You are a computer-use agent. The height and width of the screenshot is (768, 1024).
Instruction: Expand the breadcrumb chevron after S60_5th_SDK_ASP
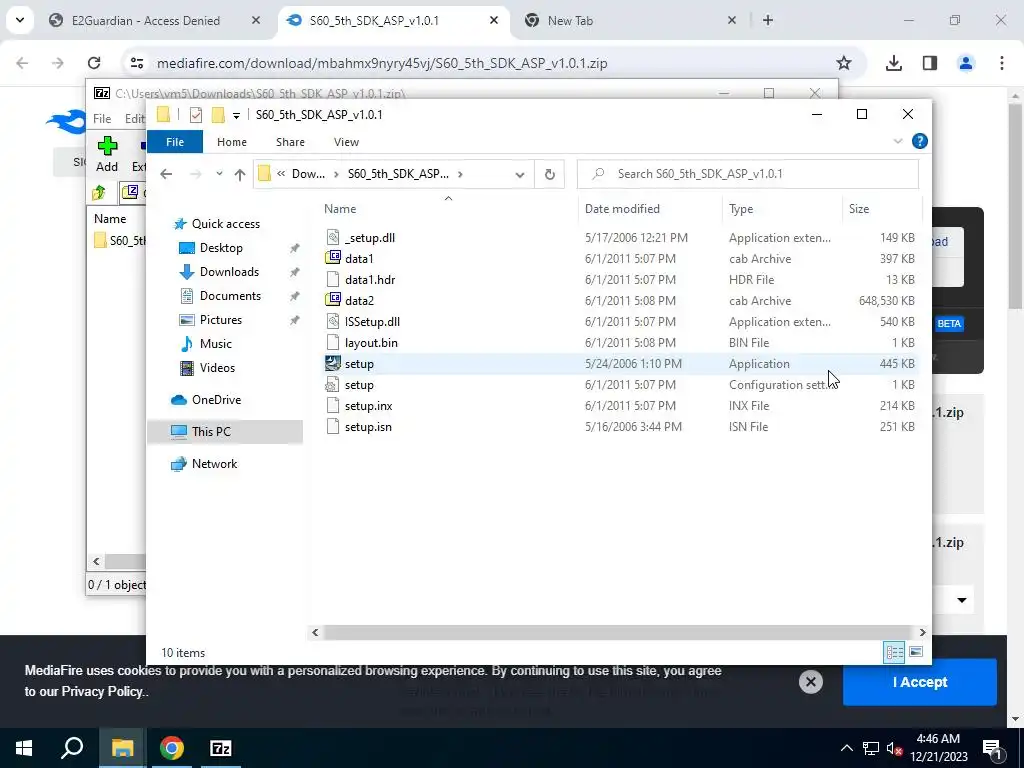pos(460,174)
